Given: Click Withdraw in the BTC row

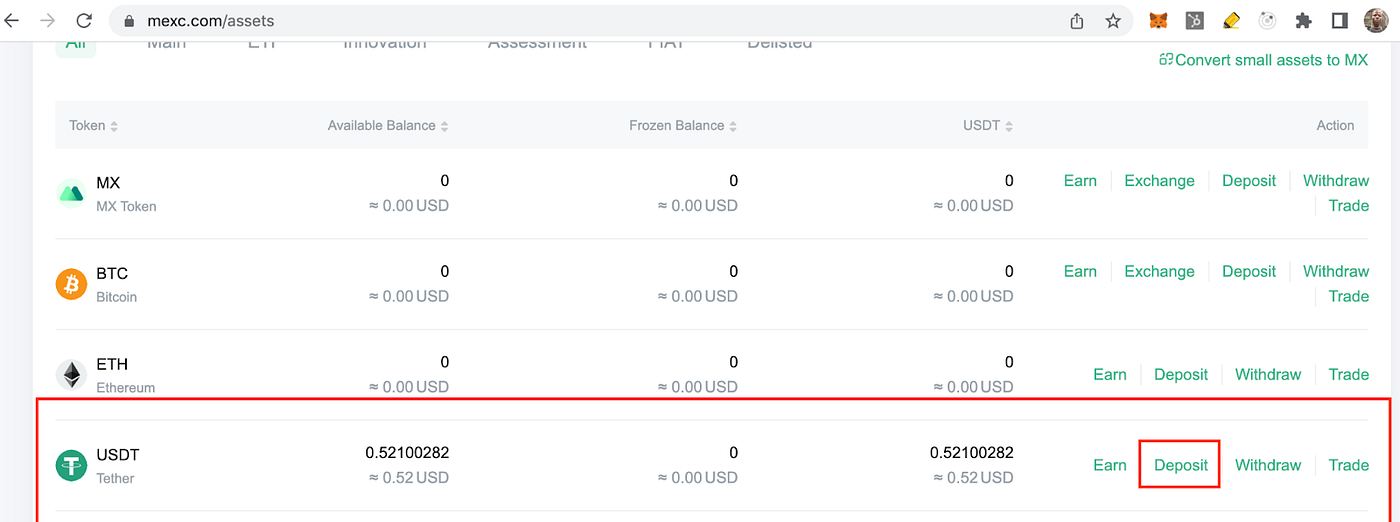Looking at the screenshot, I should click(1336, 271).
